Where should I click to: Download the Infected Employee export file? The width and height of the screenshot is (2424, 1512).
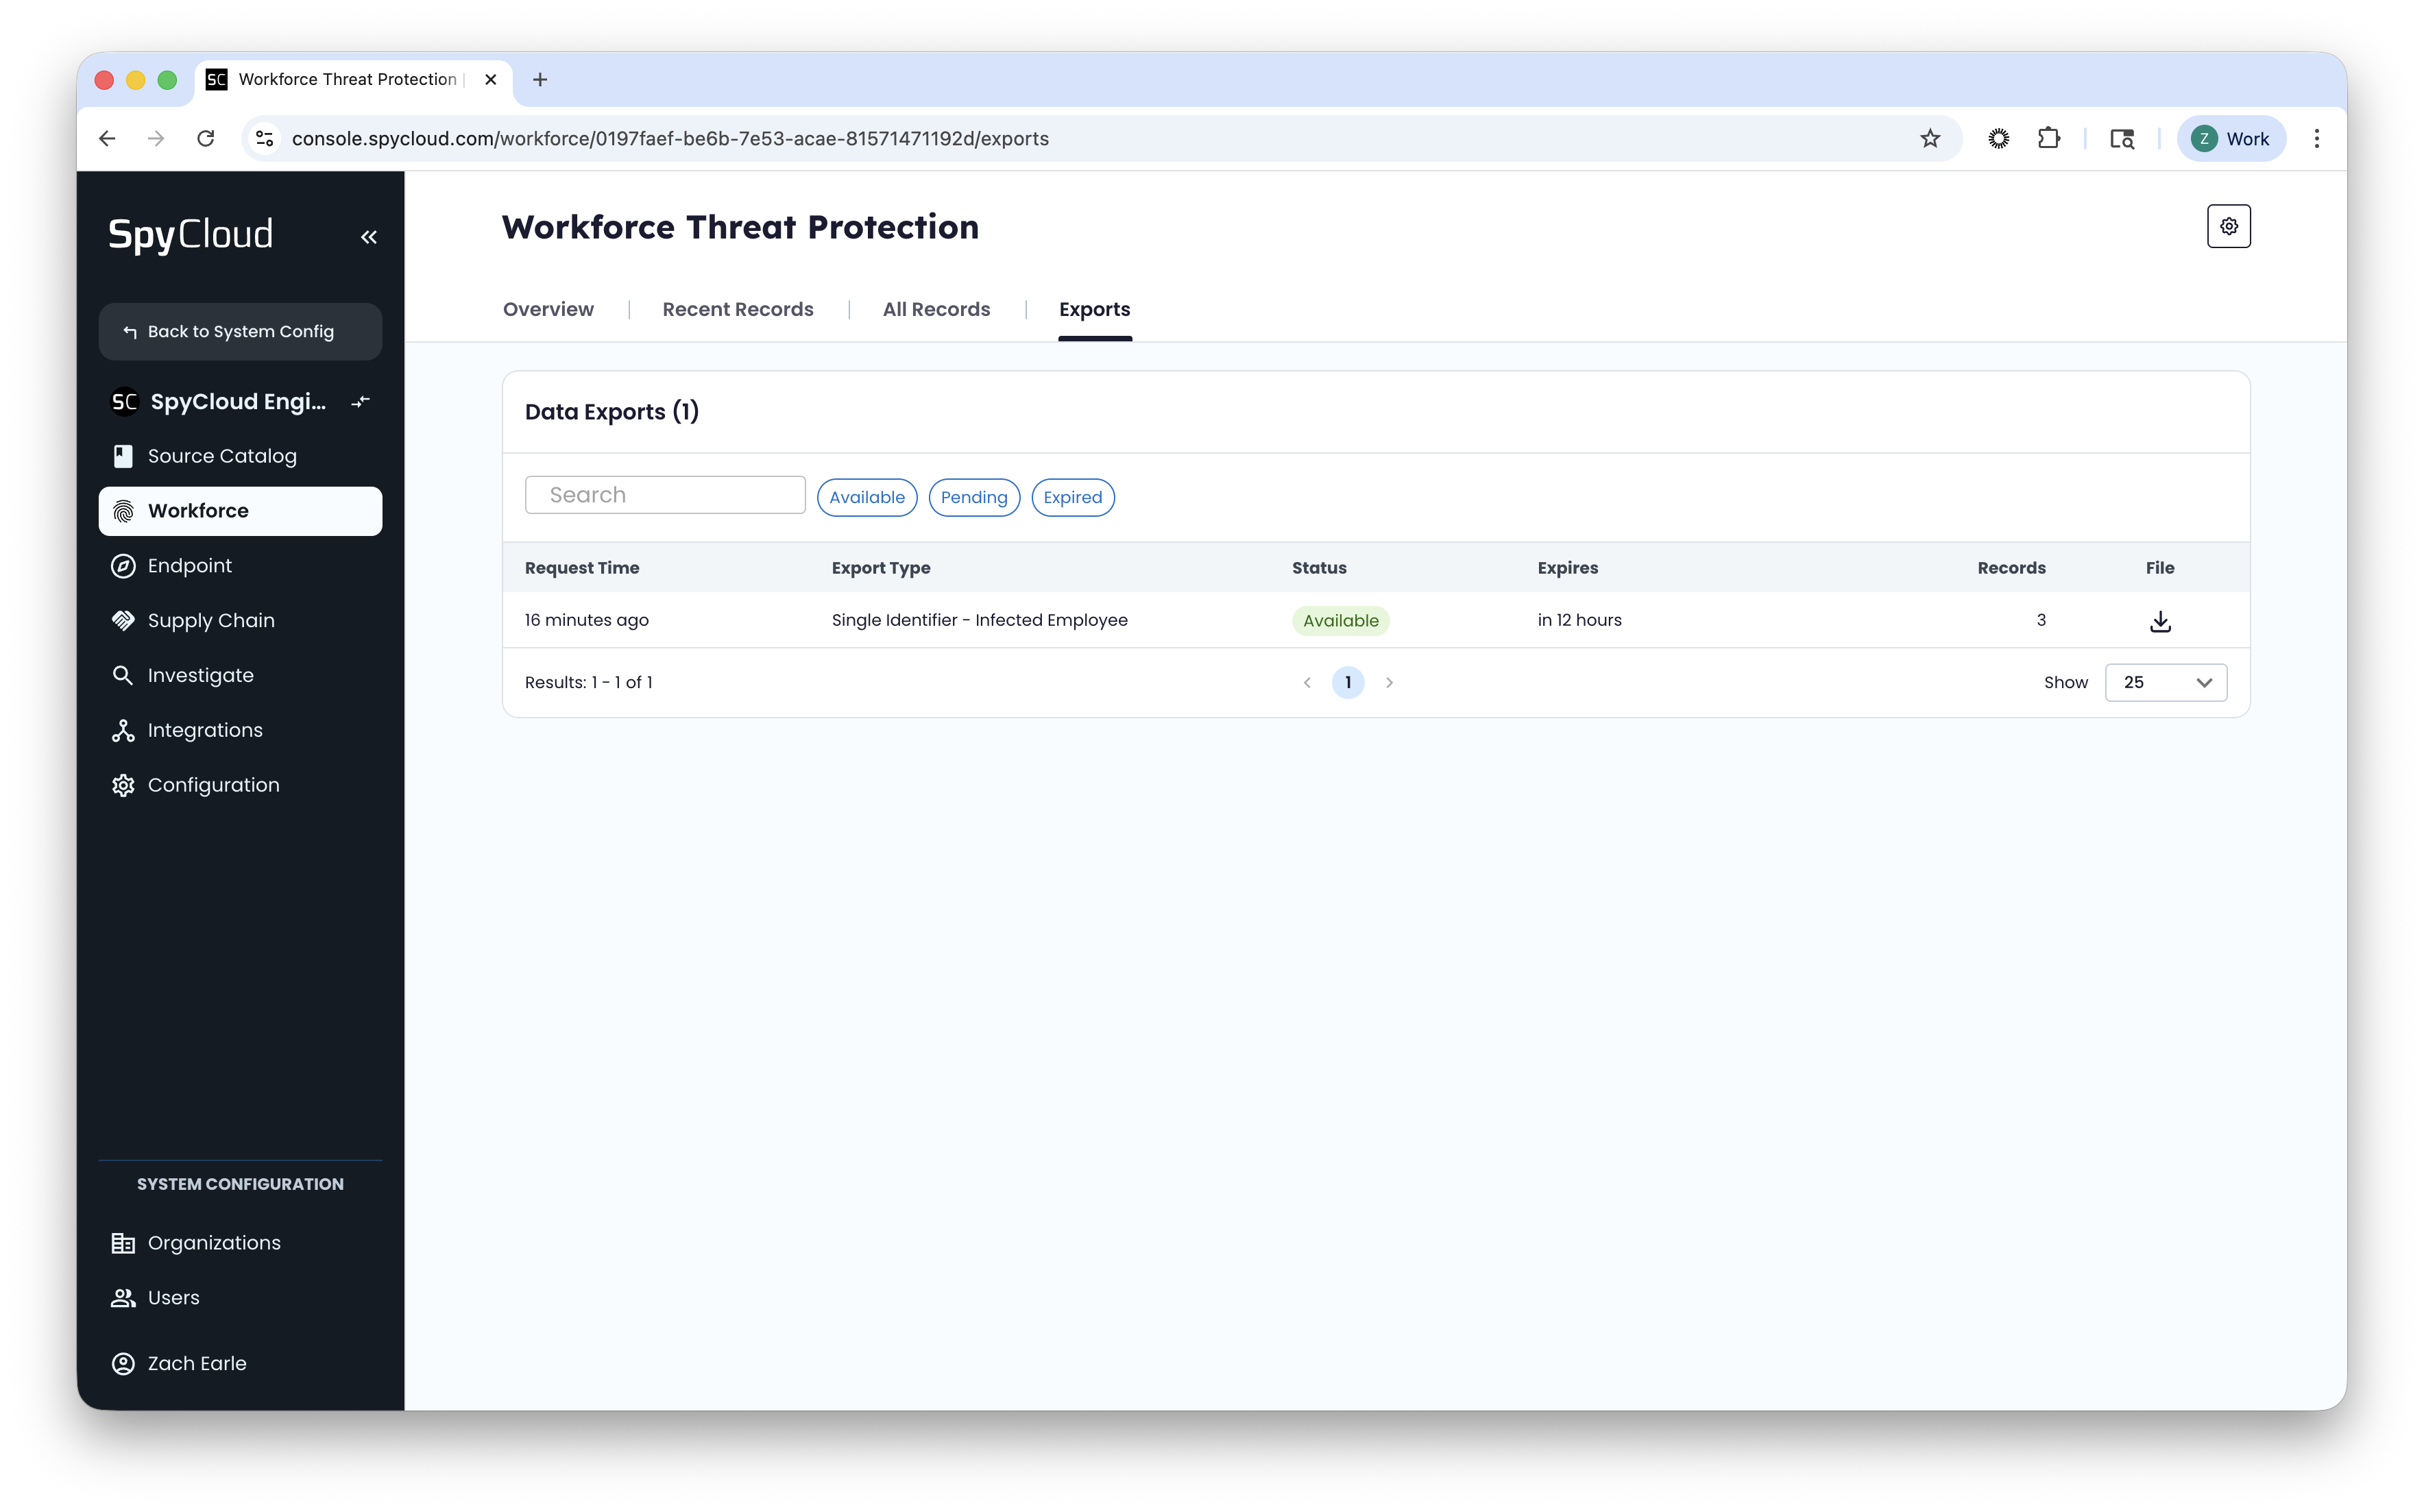[2159, 621]
